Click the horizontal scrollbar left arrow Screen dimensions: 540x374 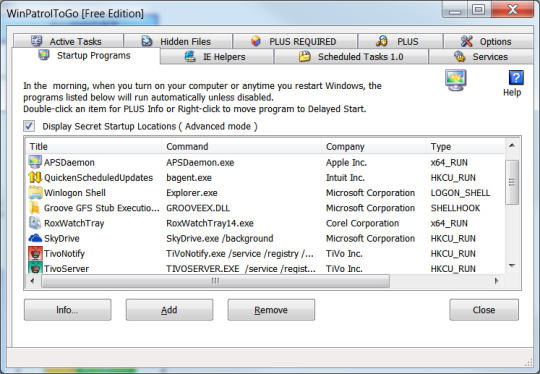click(x=32, y=281)
